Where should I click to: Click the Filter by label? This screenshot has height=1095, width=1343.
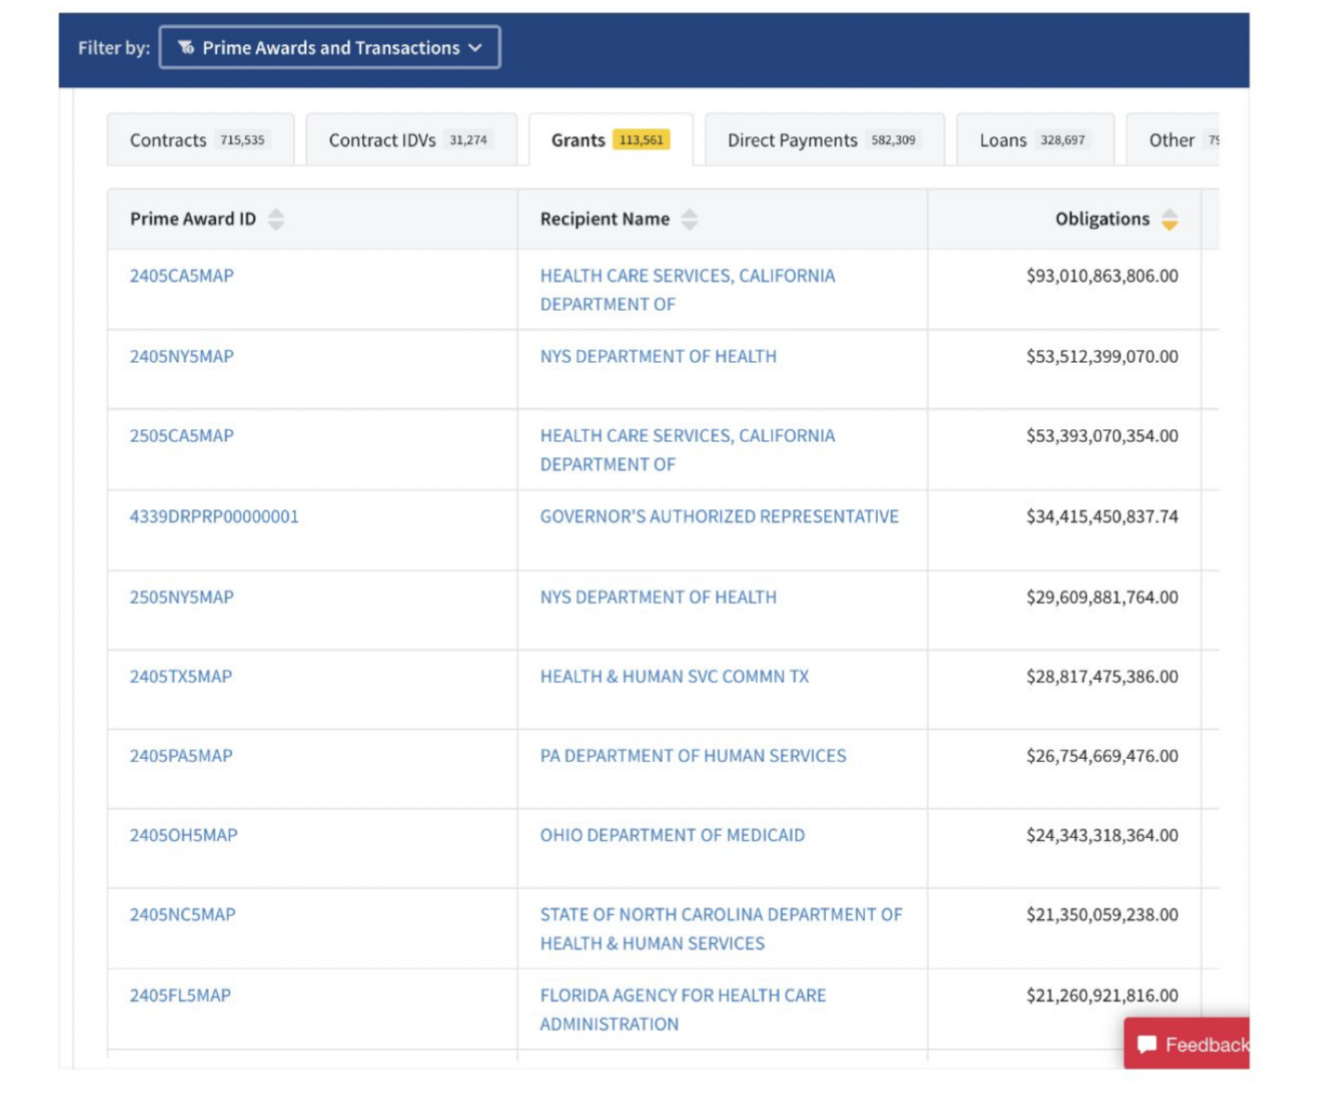pyautogui.click(x=114, y=48)
